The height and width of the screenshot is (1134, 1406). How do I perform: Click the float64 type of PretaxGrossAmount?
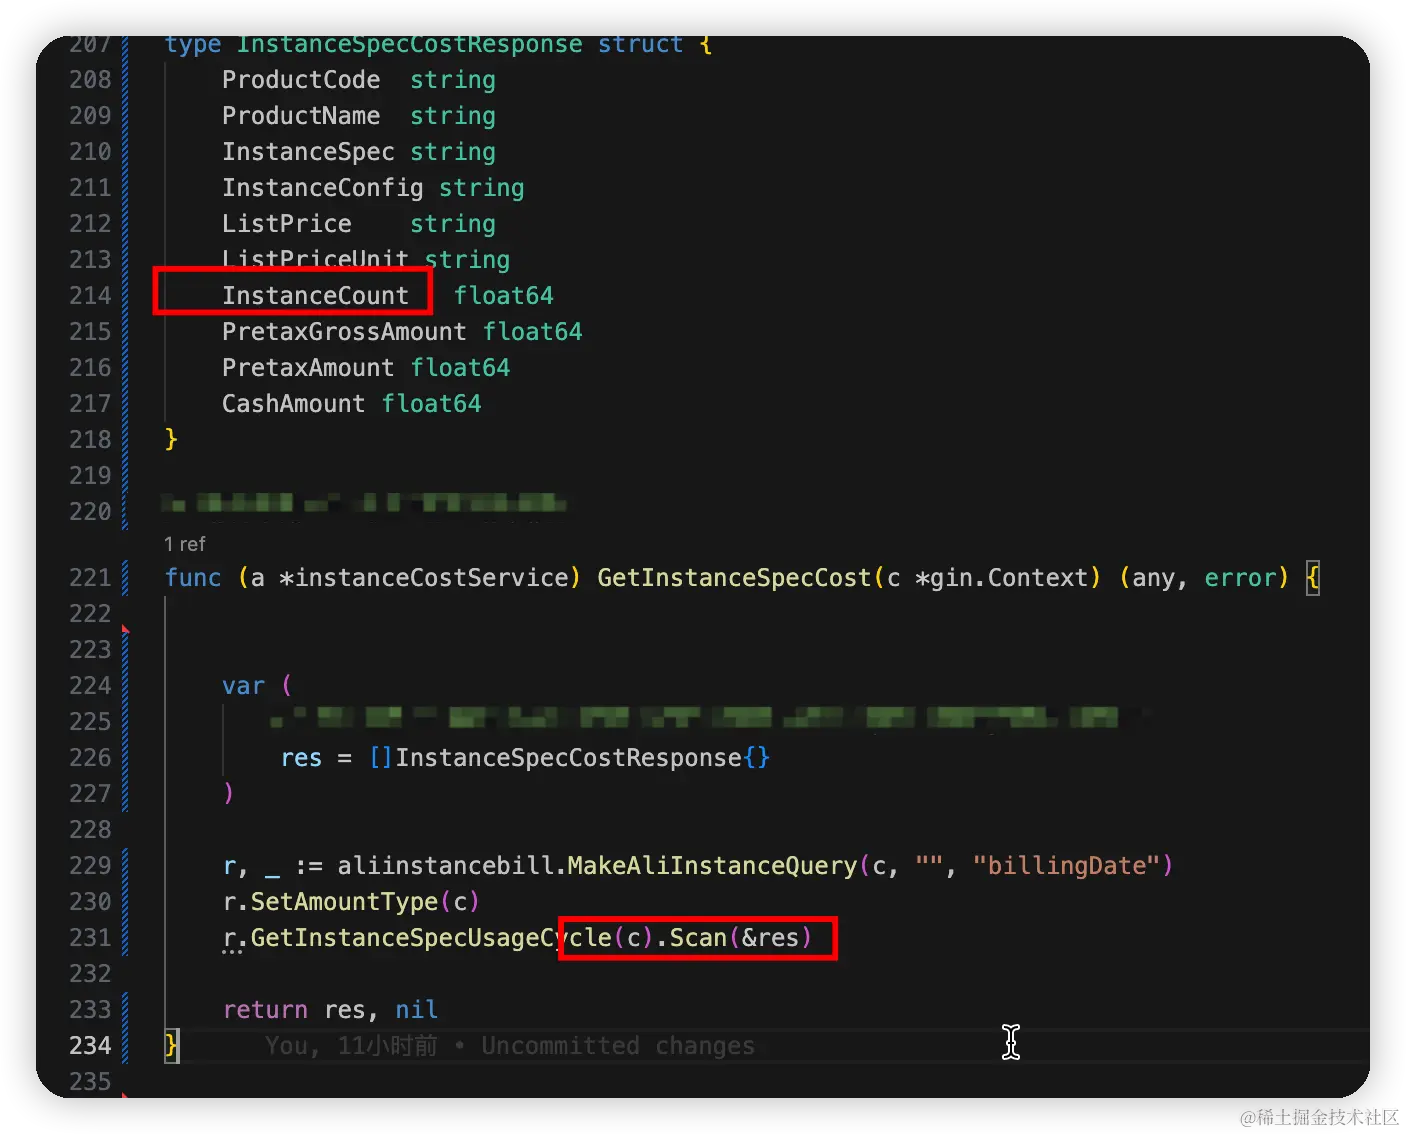532,332
